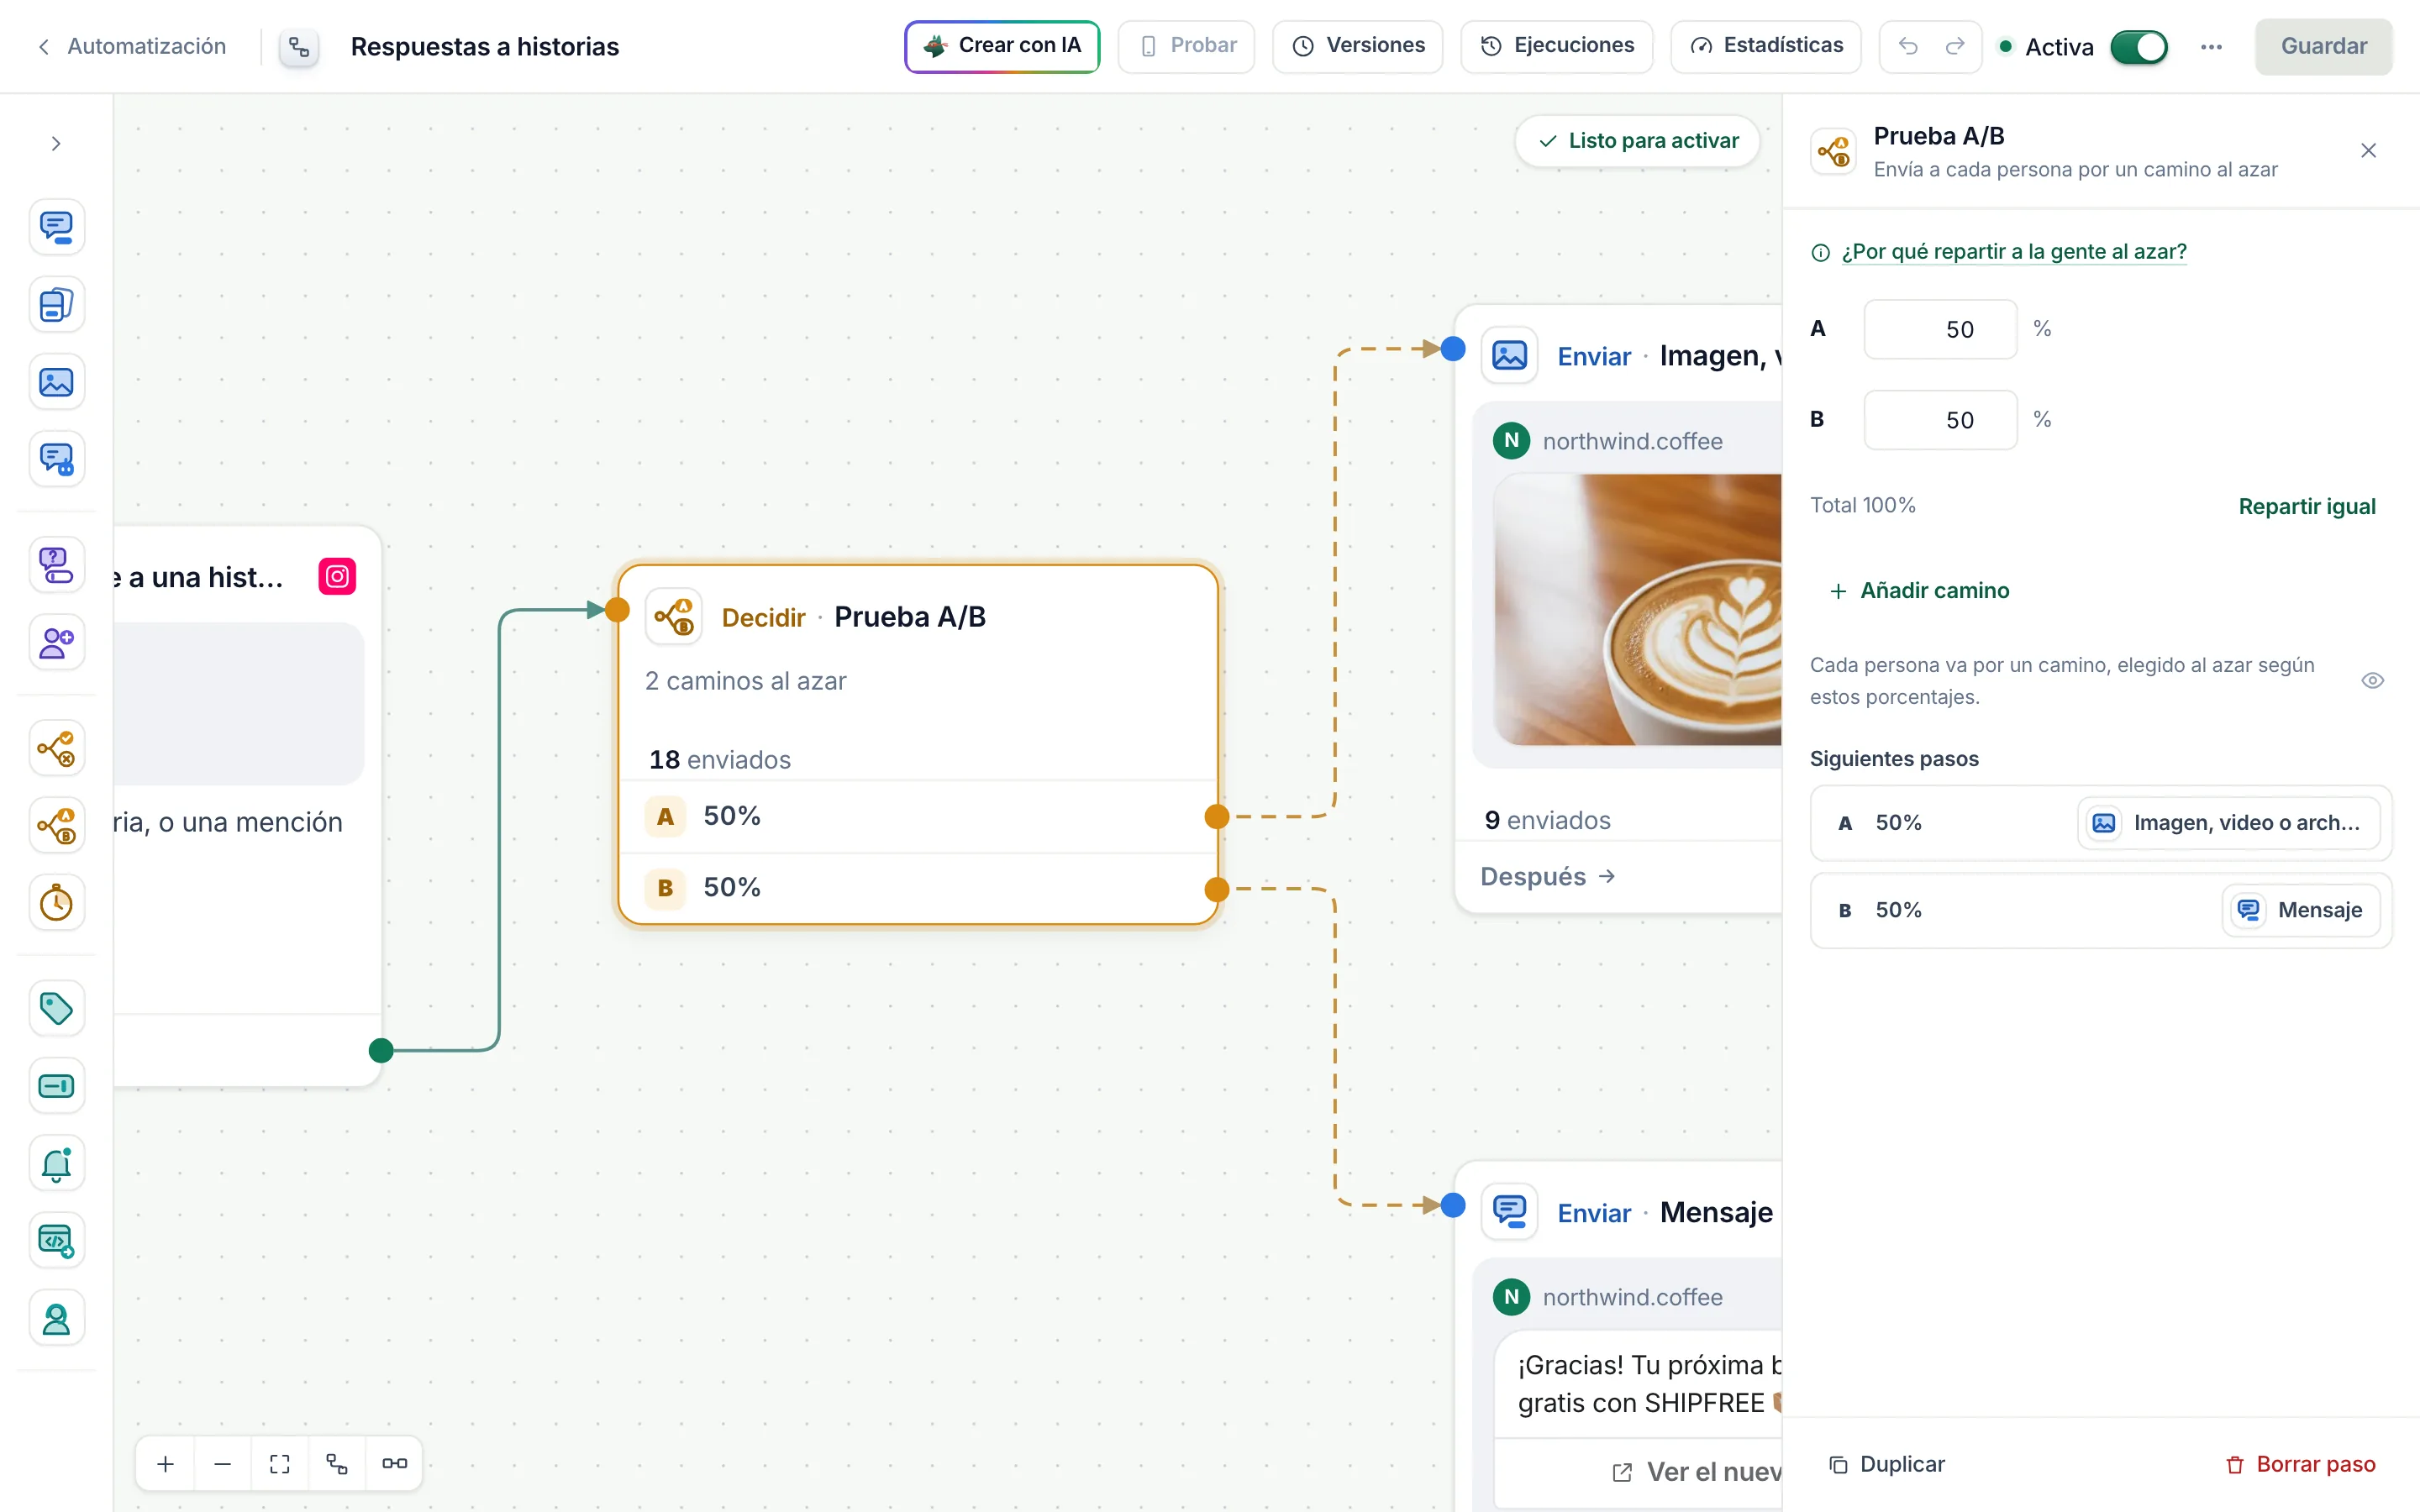Open '¿Por qué repartir a la gente al azar?'
This screenshot has width=2420, height=1512.
point(2013,252)
